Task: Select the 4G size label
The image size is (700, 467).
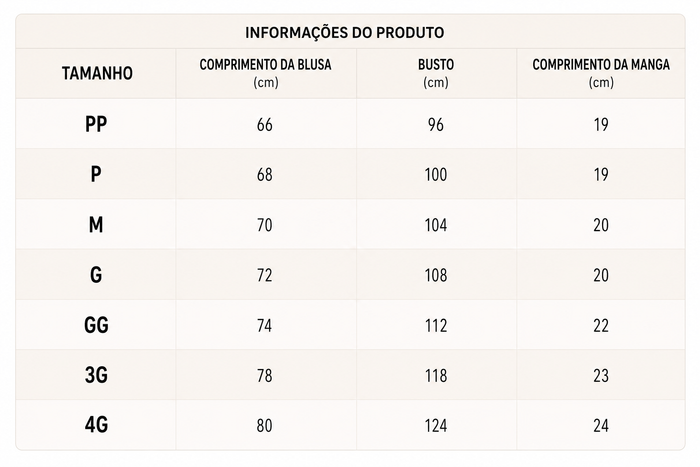Action: 96,425
